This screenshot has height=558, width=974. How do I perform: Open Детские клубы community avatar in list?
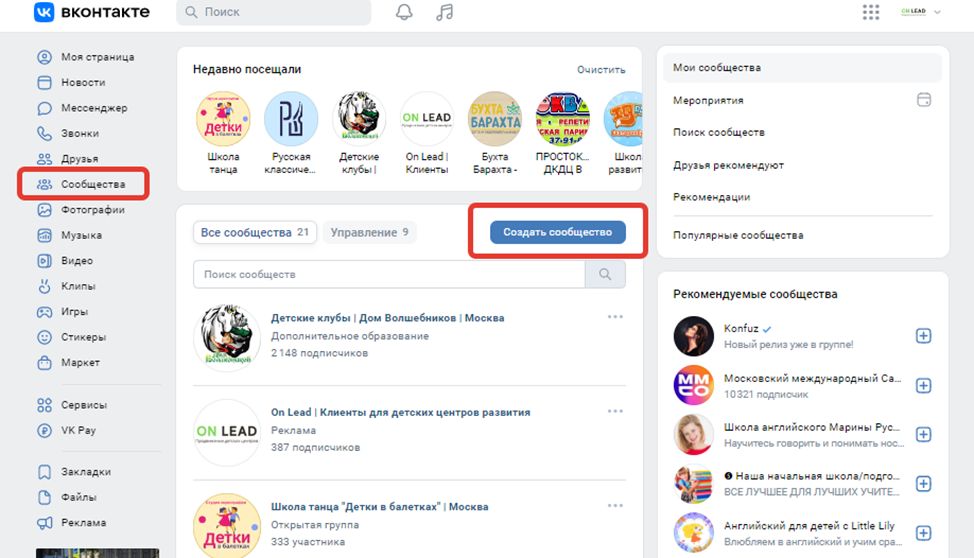pyautogui.click(x=227, y=337)
